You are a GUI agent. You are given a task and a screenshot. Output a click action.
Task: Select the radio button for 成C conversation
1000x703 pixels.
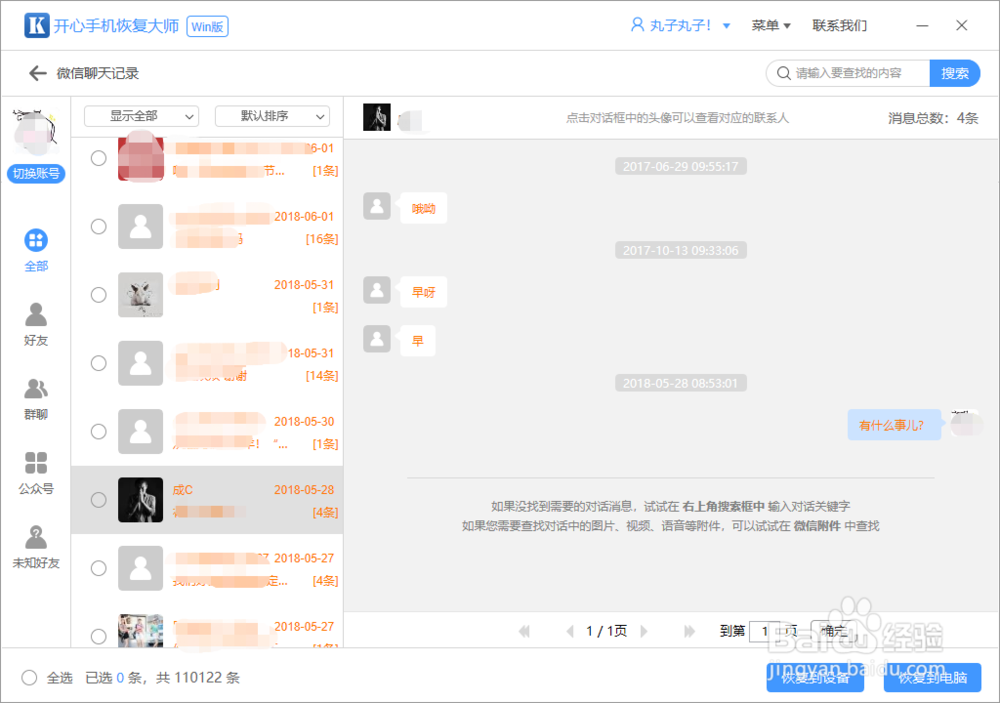tap(98, 500)
